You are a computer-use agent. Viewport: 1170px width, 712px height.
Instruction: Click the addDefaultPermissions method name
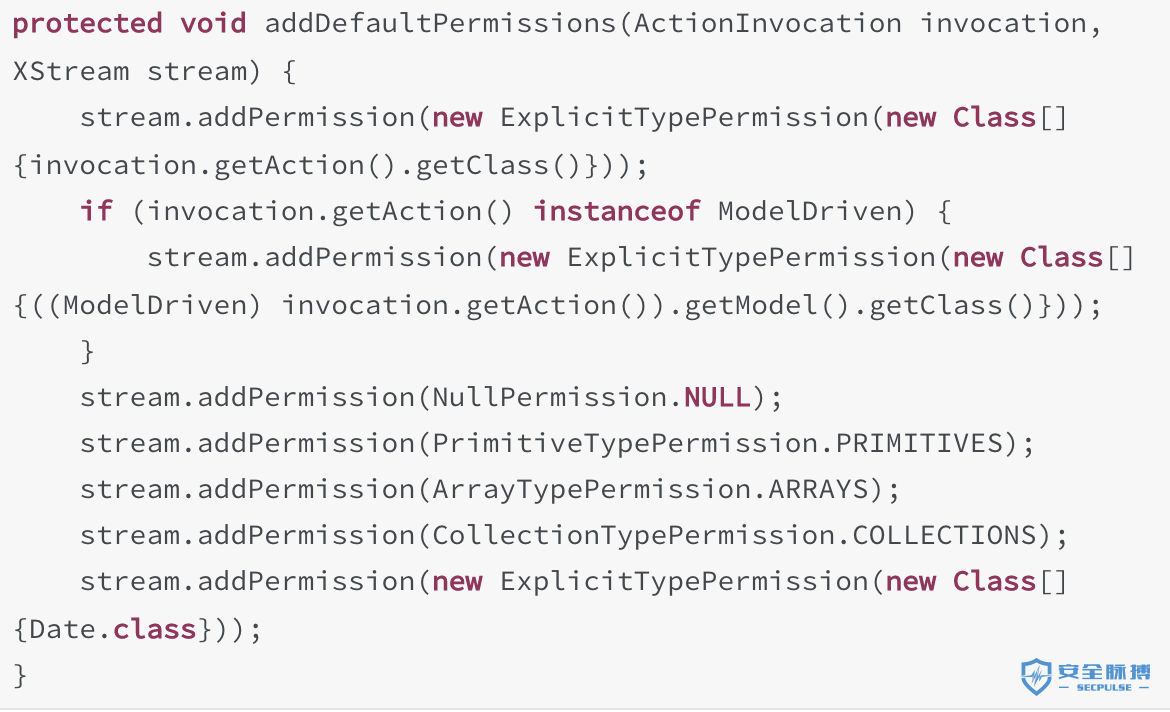click(440, 23)
